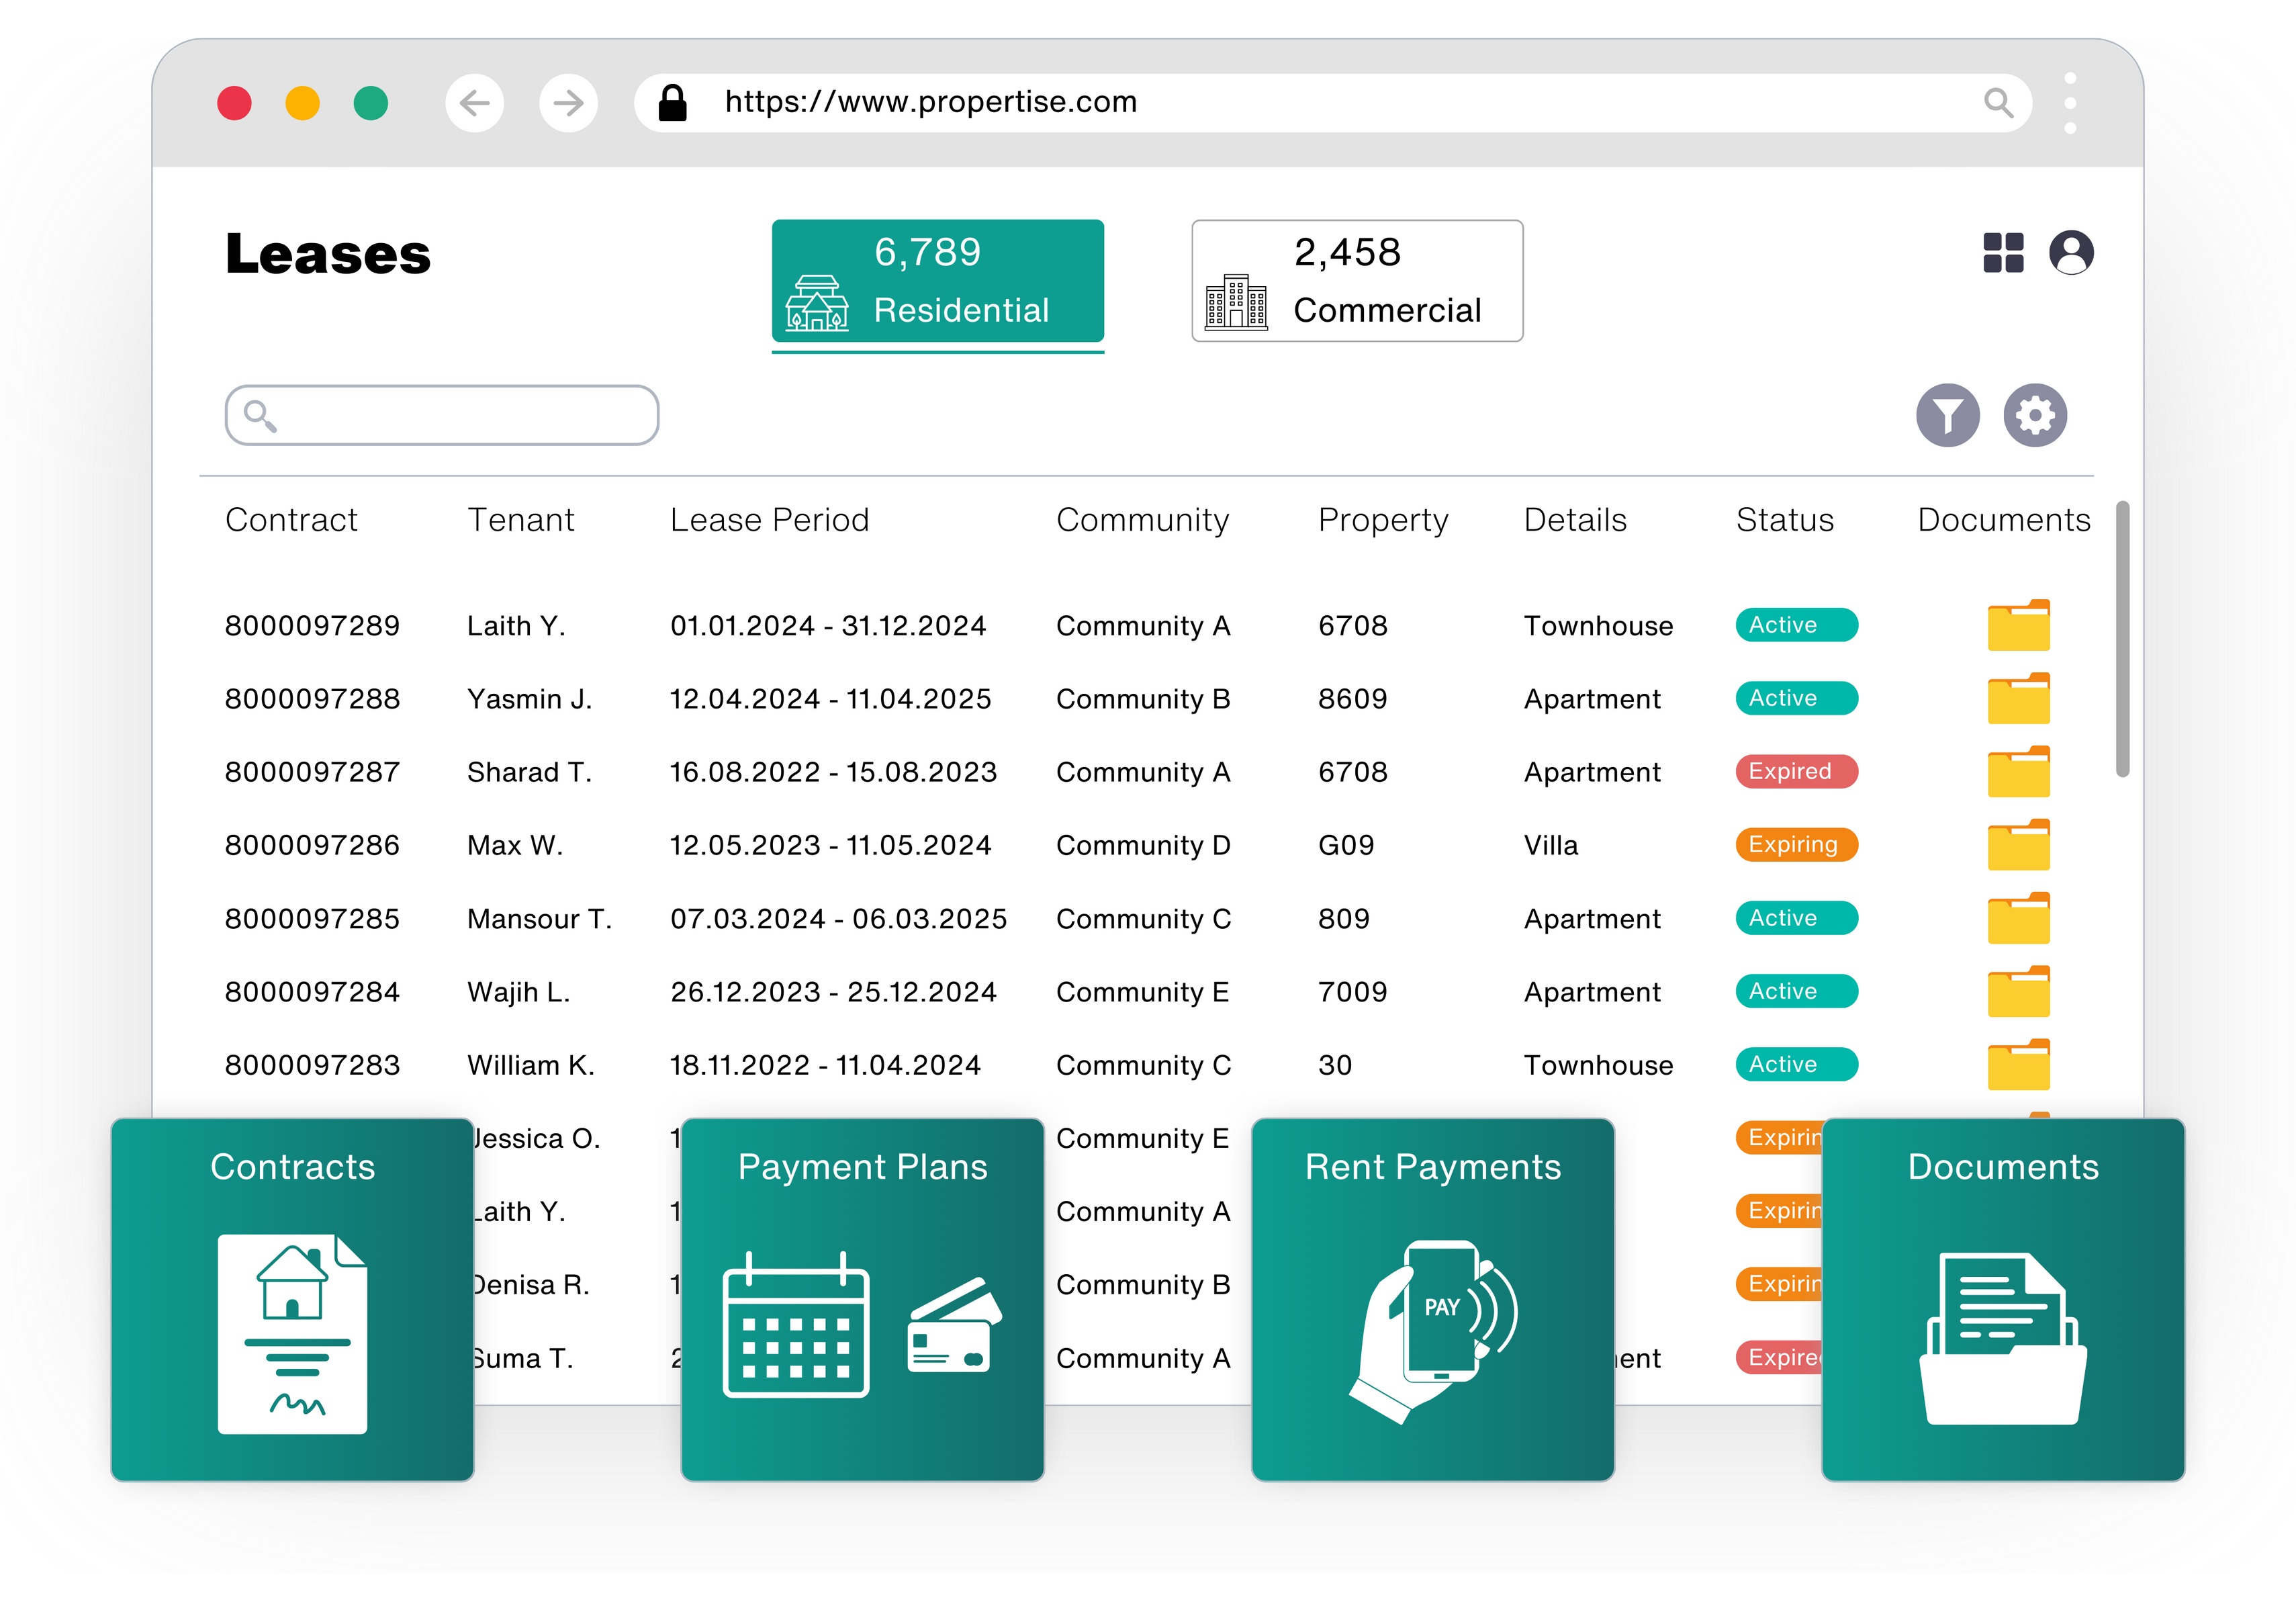Open the Payment Plans tile
Screen dimensions: 2296x1612
[862, 1299]
